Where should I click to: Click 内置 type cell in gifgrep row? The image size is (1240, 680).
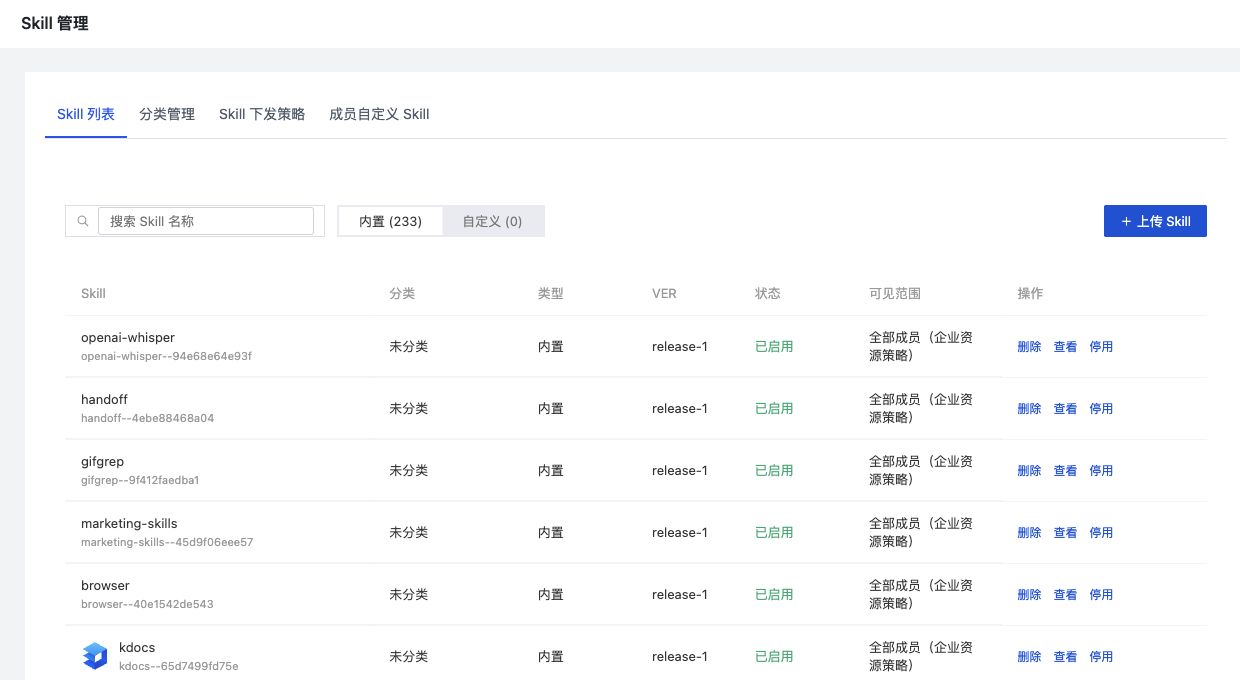click(x=551, y=471)
